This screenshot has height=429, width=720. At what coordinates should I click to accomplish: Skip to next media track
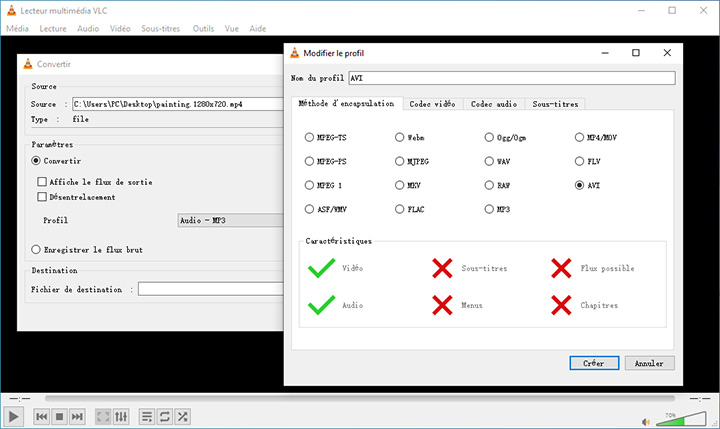77,417
